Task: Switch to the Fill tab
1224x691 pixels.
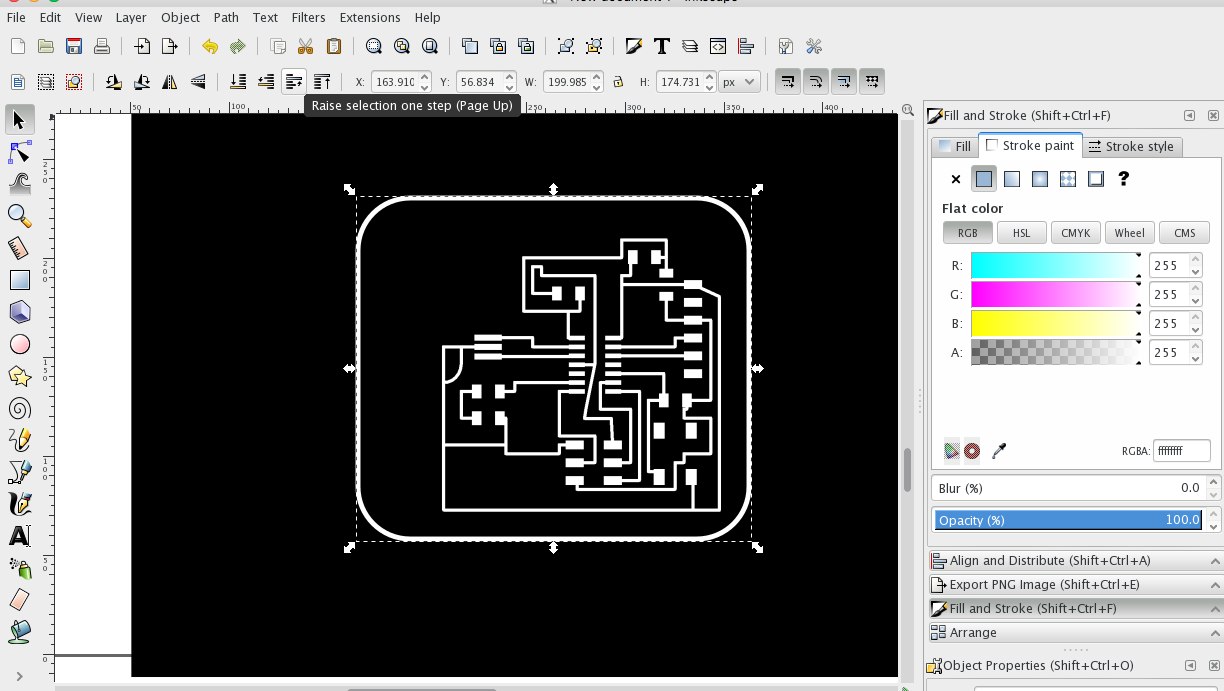Action: tap(955, 146)
